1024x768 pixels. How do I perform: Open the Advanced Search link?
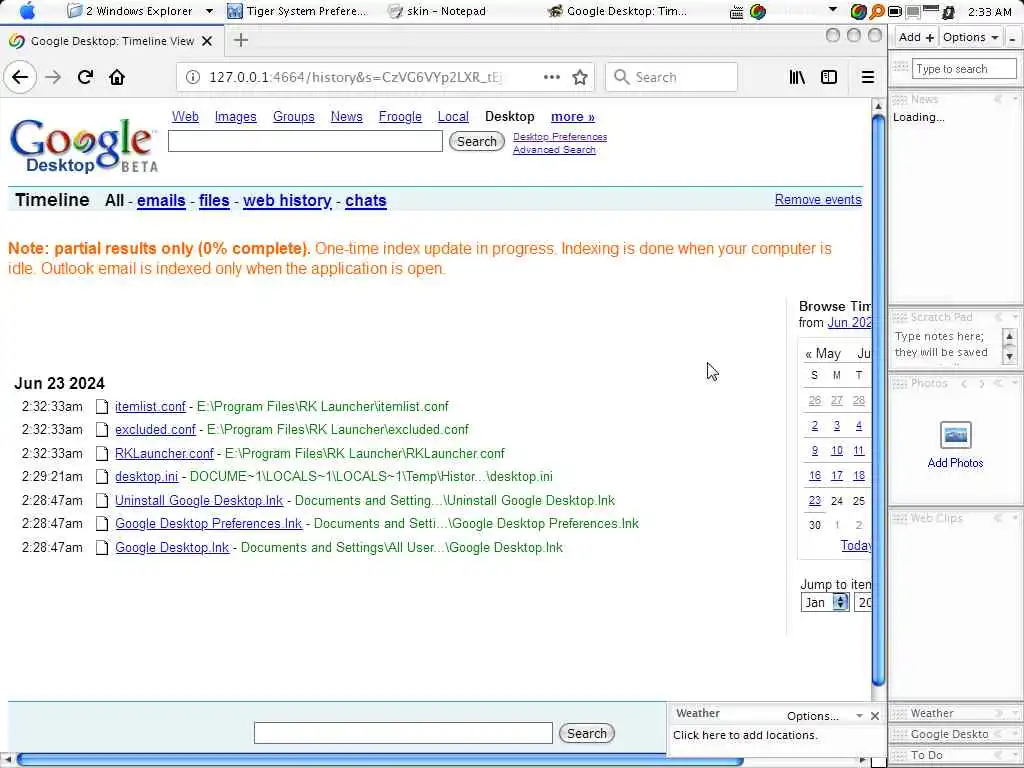click(x=554, y=150)
